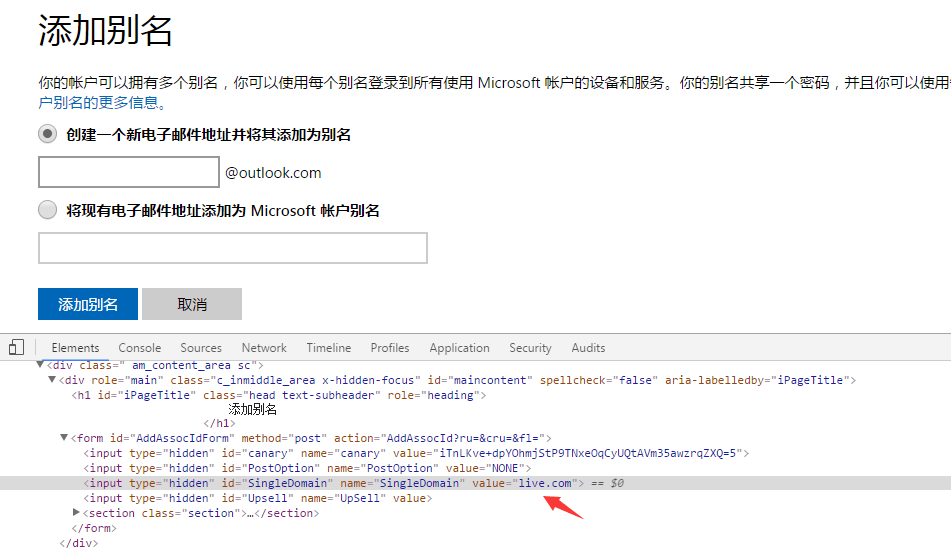Select the existing email address alias radio button
This screenshot has height=550, width=951.
[47, 210]
